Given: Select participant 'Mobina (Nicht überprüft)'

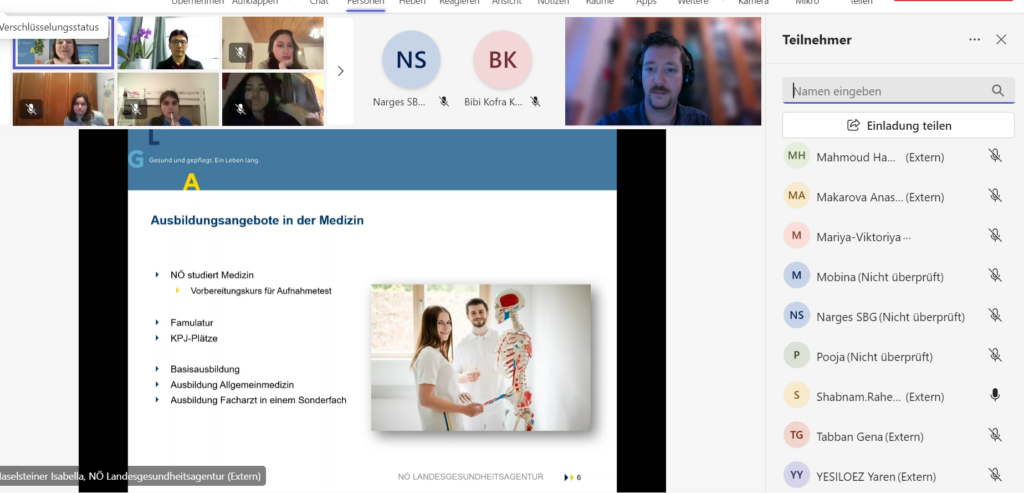Looking at the screenshot, I should [880, 277].
